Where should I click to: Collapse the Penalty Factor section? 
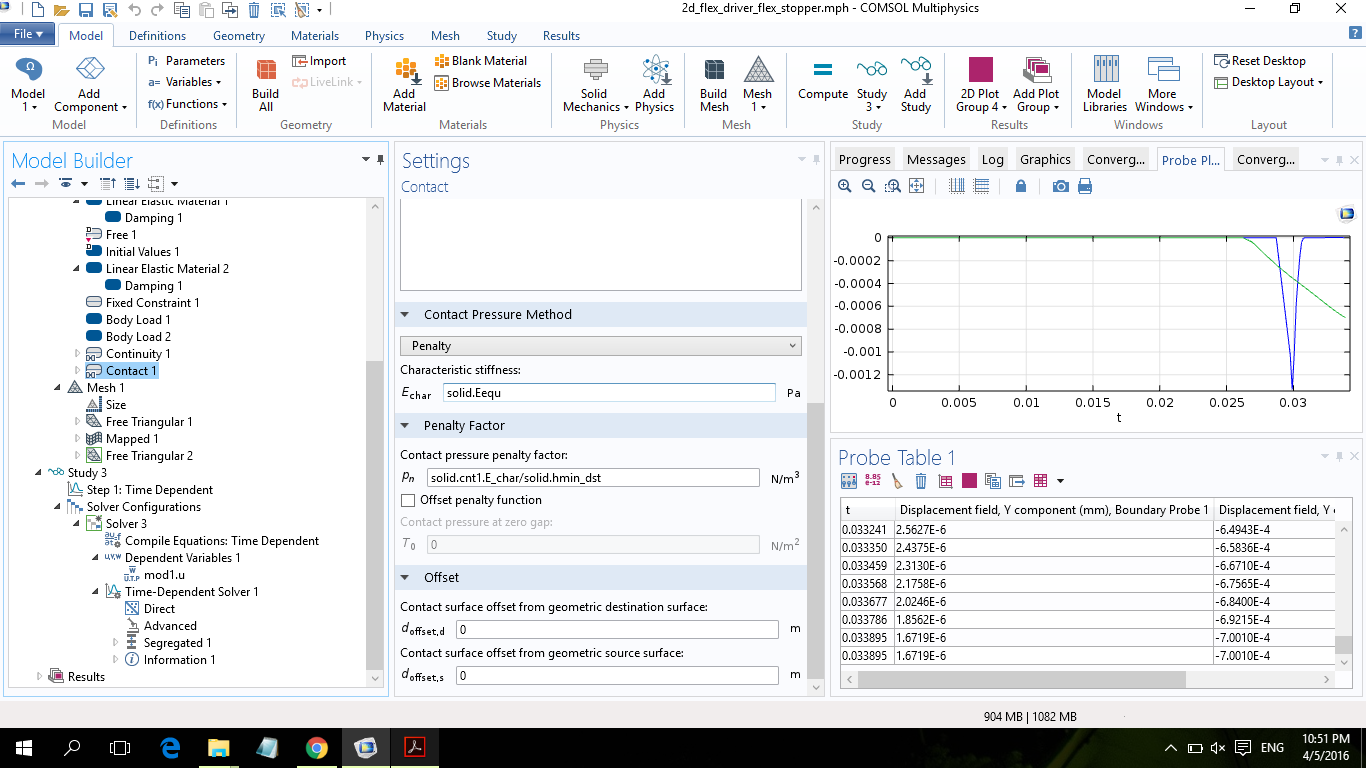(x=406, y=426)
